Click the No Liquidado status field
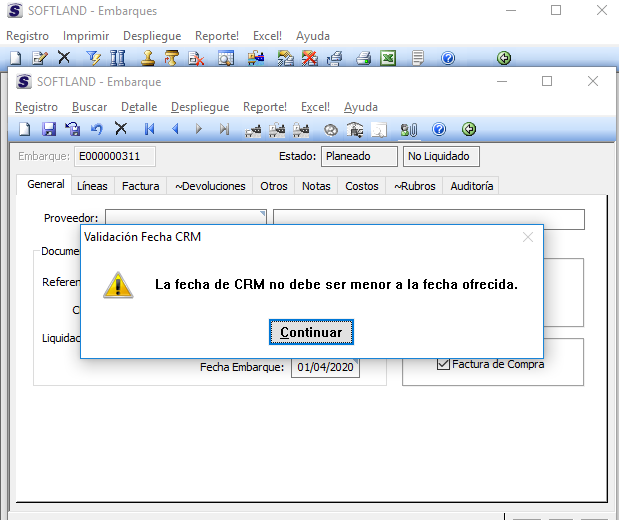This screenshot has height=520, width=619. [441, 156]
